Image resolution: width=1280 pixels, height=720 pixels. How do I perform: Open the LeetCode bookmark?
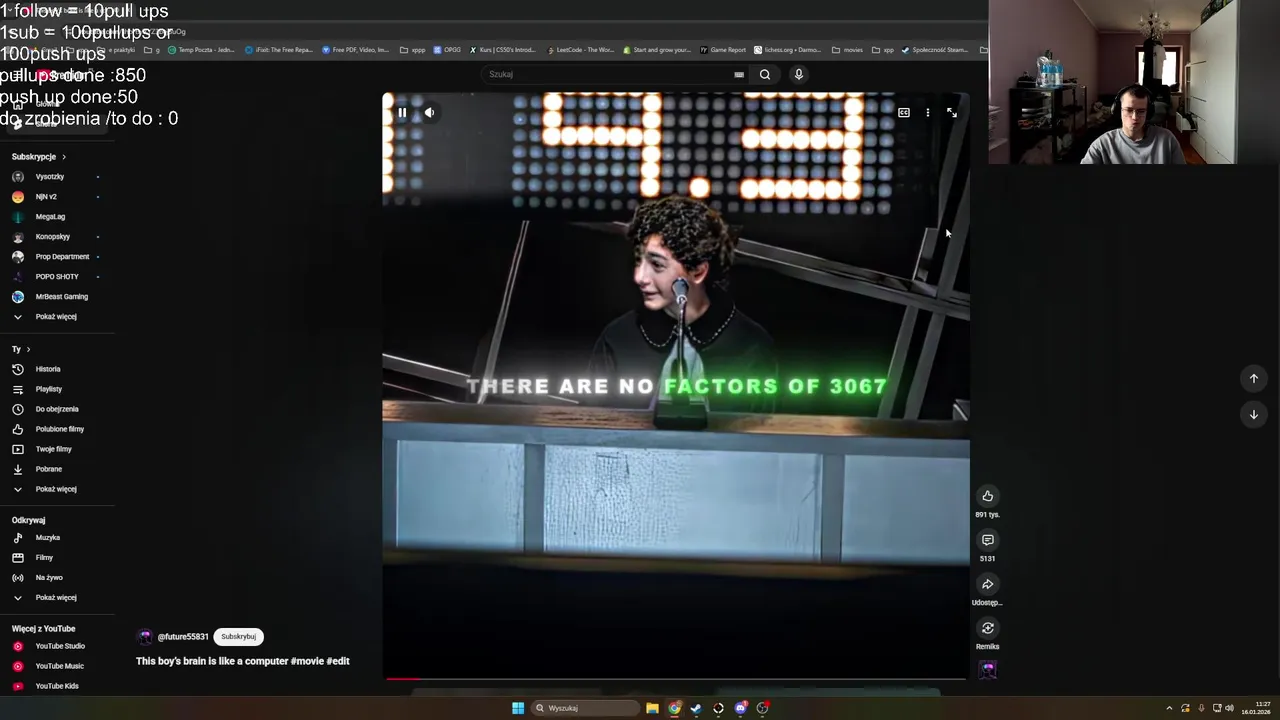(580, 50)
